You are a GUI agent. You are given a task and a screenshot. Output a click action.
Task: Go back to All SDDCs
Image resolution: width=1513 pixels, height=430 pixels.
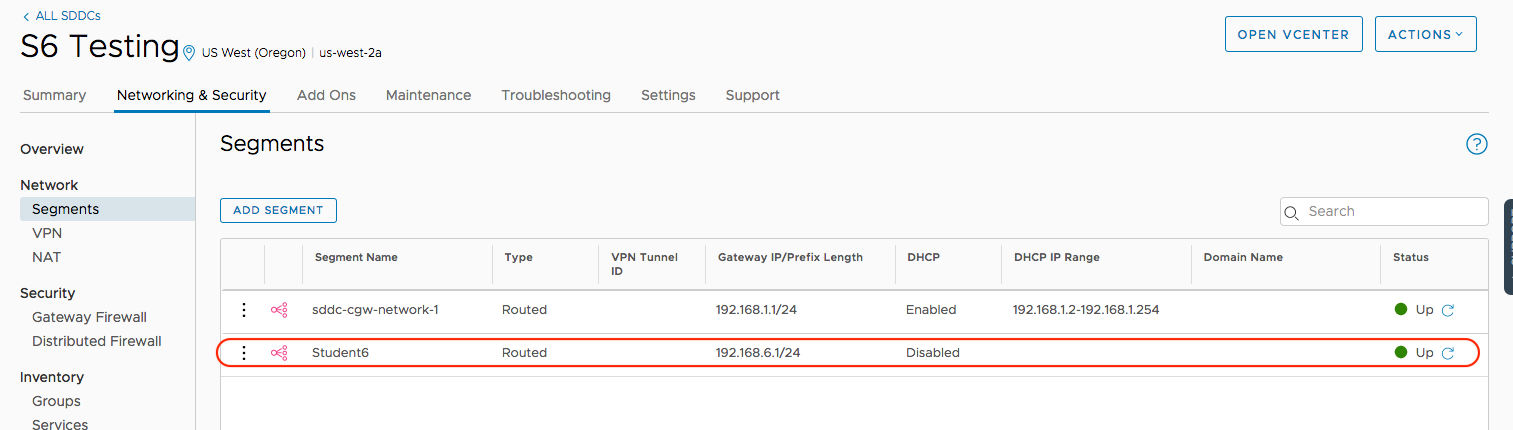(61, 16)
